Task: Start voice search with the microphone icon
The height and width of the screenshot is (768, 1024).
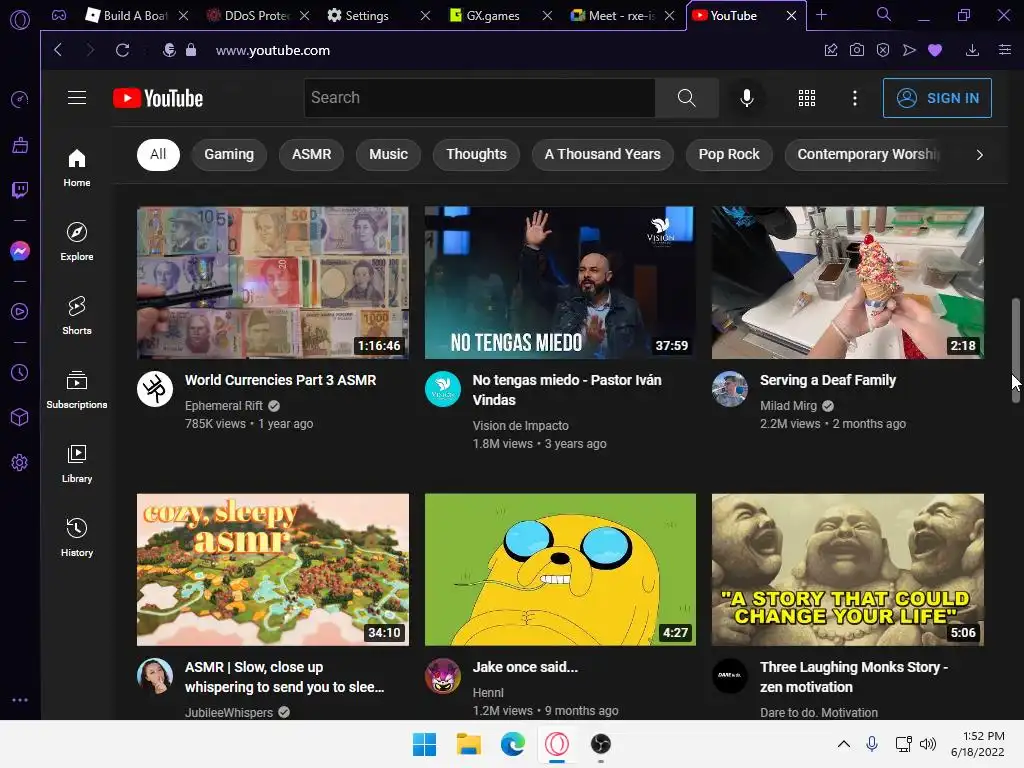Action: 746,98
